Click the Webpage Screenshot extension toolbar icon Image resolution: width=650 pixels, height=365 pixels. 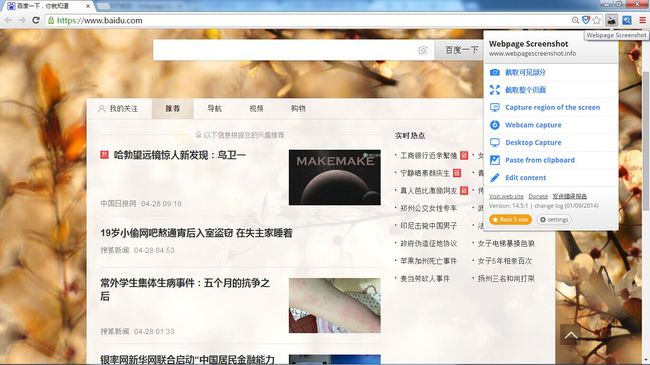pos(611,20)
